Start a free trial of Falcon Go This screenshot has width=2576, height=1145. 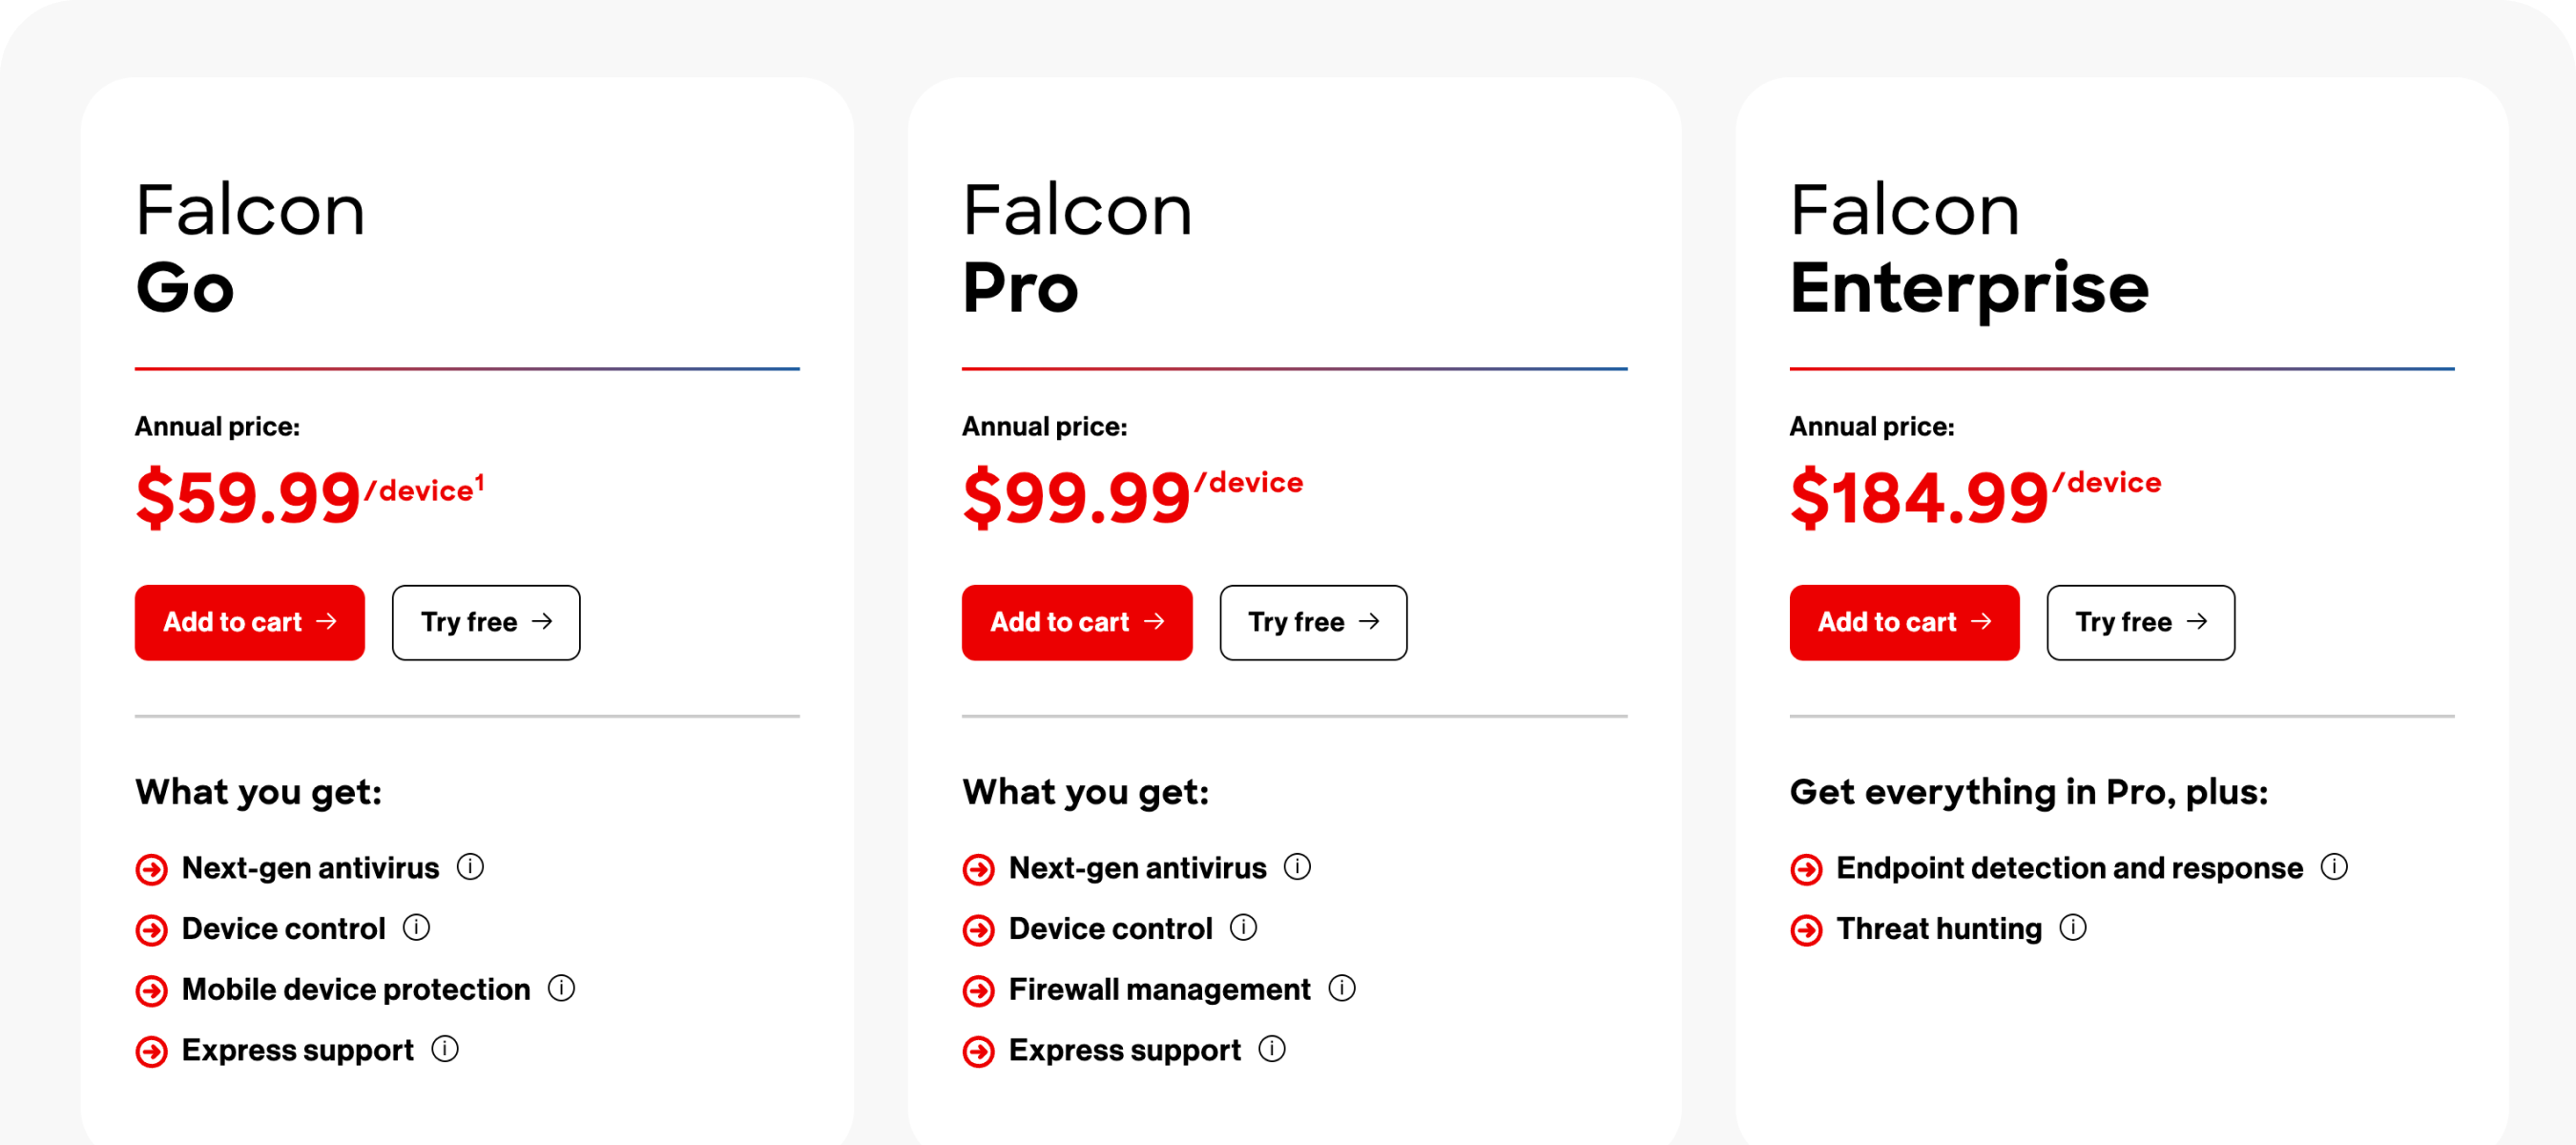485,622
